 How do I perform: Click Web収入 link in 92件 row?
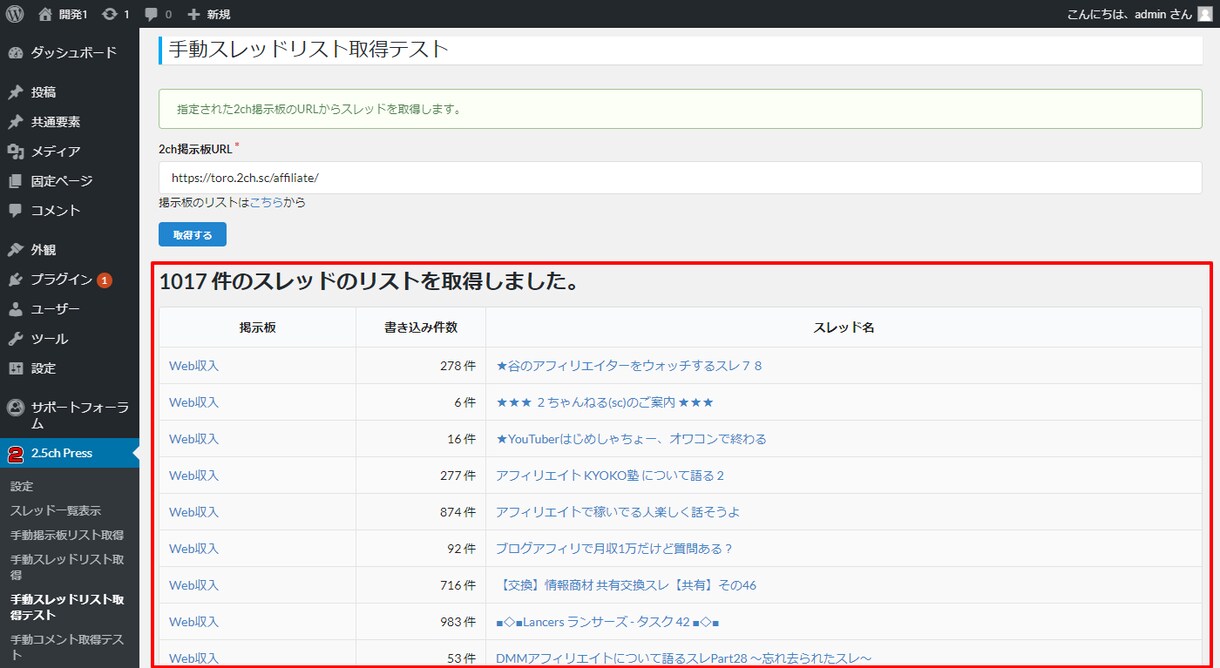[194, 548]
